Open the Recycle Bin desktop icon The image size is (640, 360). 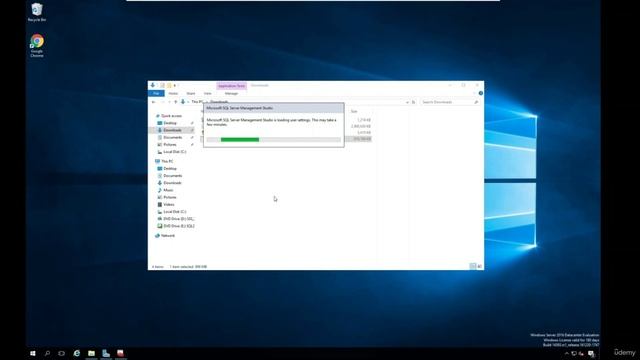pyautogui.click(x=37, y=12)
